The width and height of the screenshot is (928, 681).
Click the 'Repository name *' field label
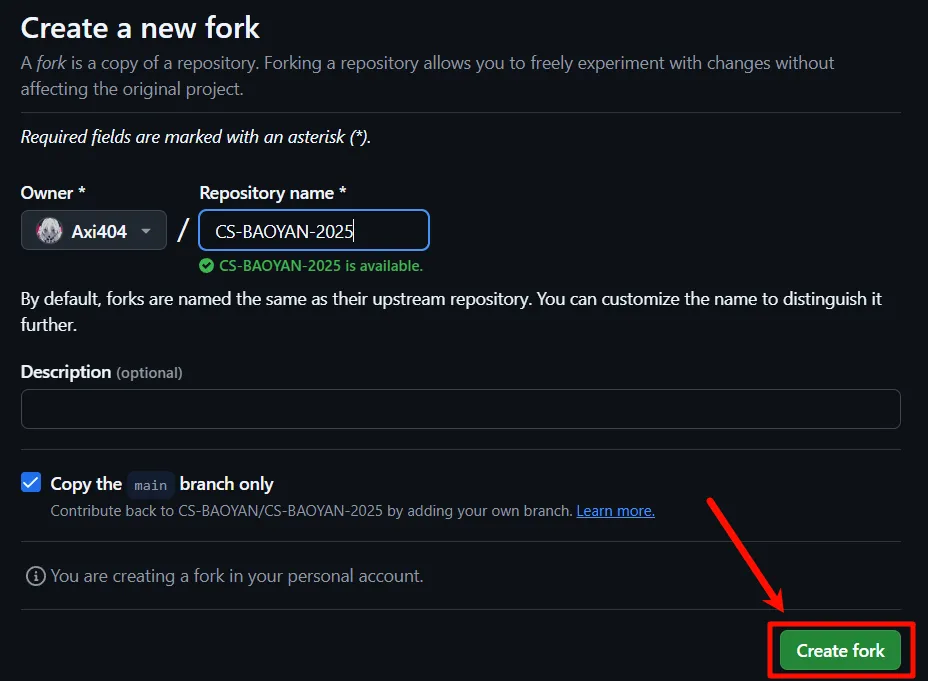273,193
